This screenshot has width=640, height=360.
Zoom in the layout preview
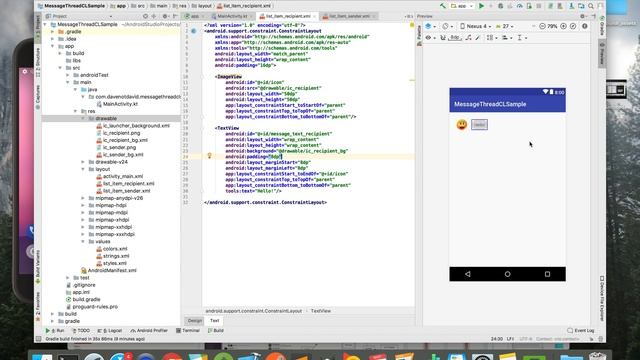pyautogui.click(x=563, y=26)
